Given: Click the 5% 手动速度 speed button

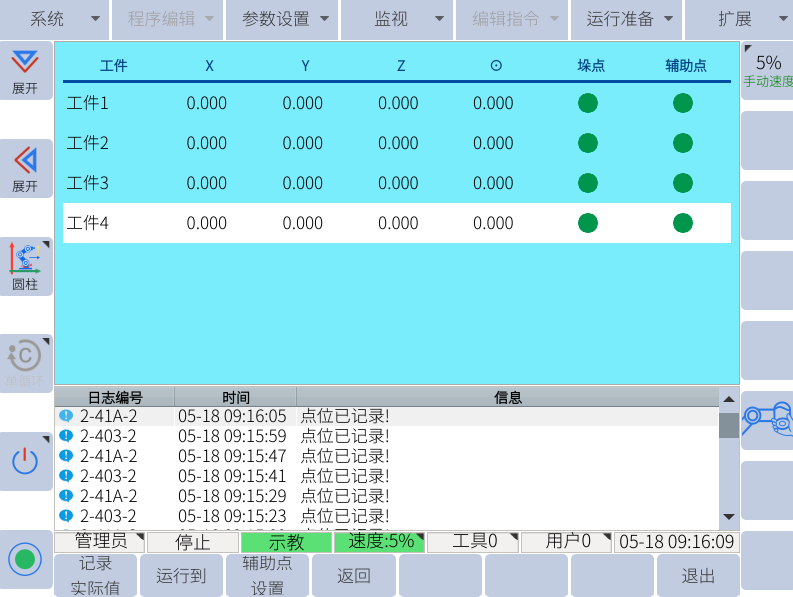Looking at the screenshot, I should pyautogui.click(x=767, y=70).
